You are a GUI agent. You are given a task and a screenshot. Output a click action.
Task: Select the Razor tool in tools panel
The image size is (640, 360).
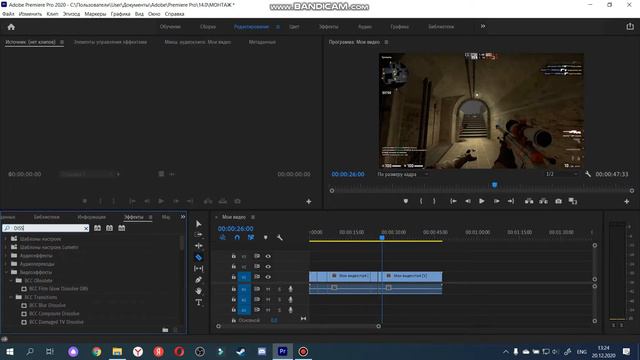[x=199, y=257]
